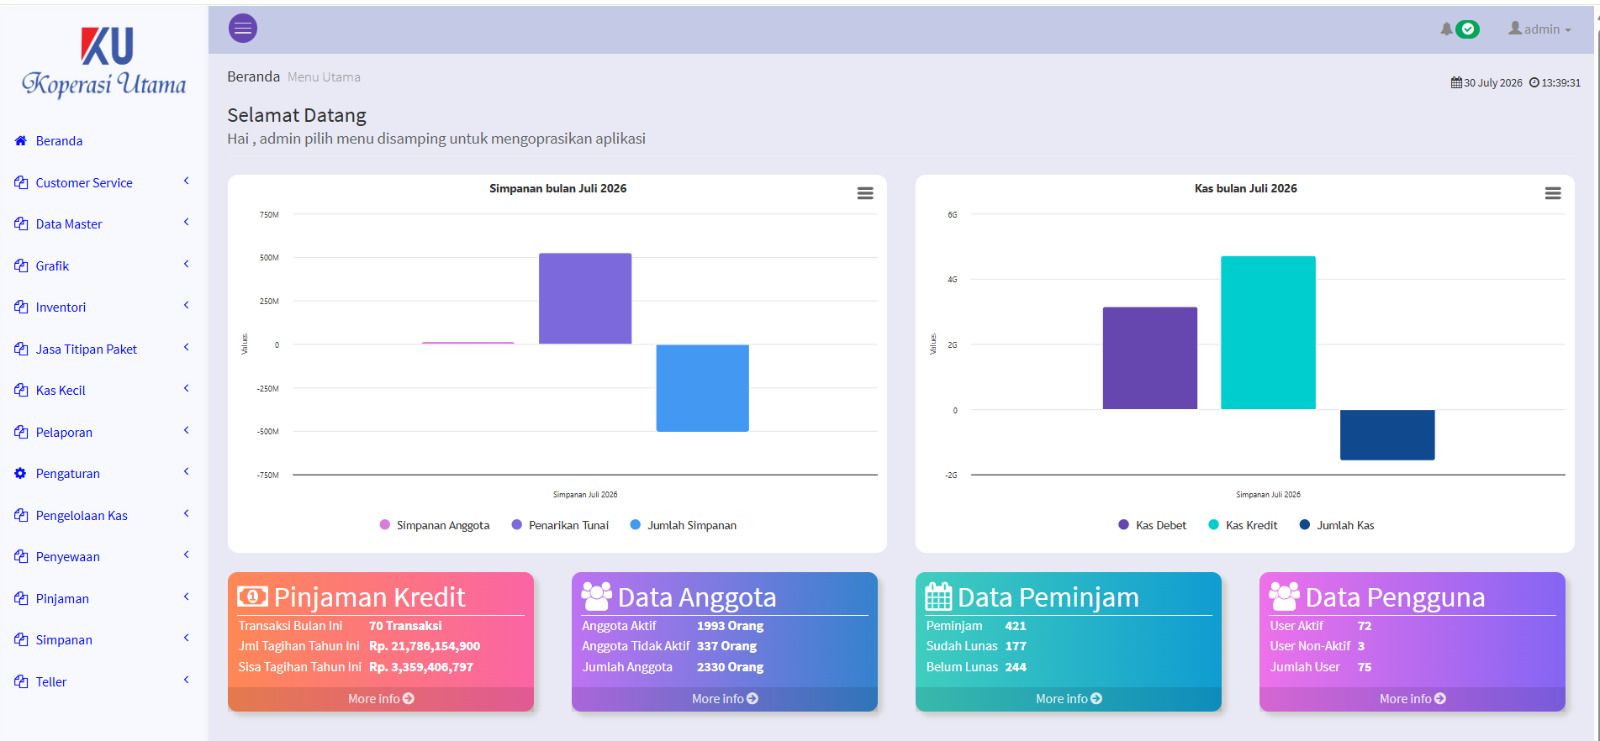Click the Penyewaan sidebar icon
1600x741 pixels.
tap(21, 557)
